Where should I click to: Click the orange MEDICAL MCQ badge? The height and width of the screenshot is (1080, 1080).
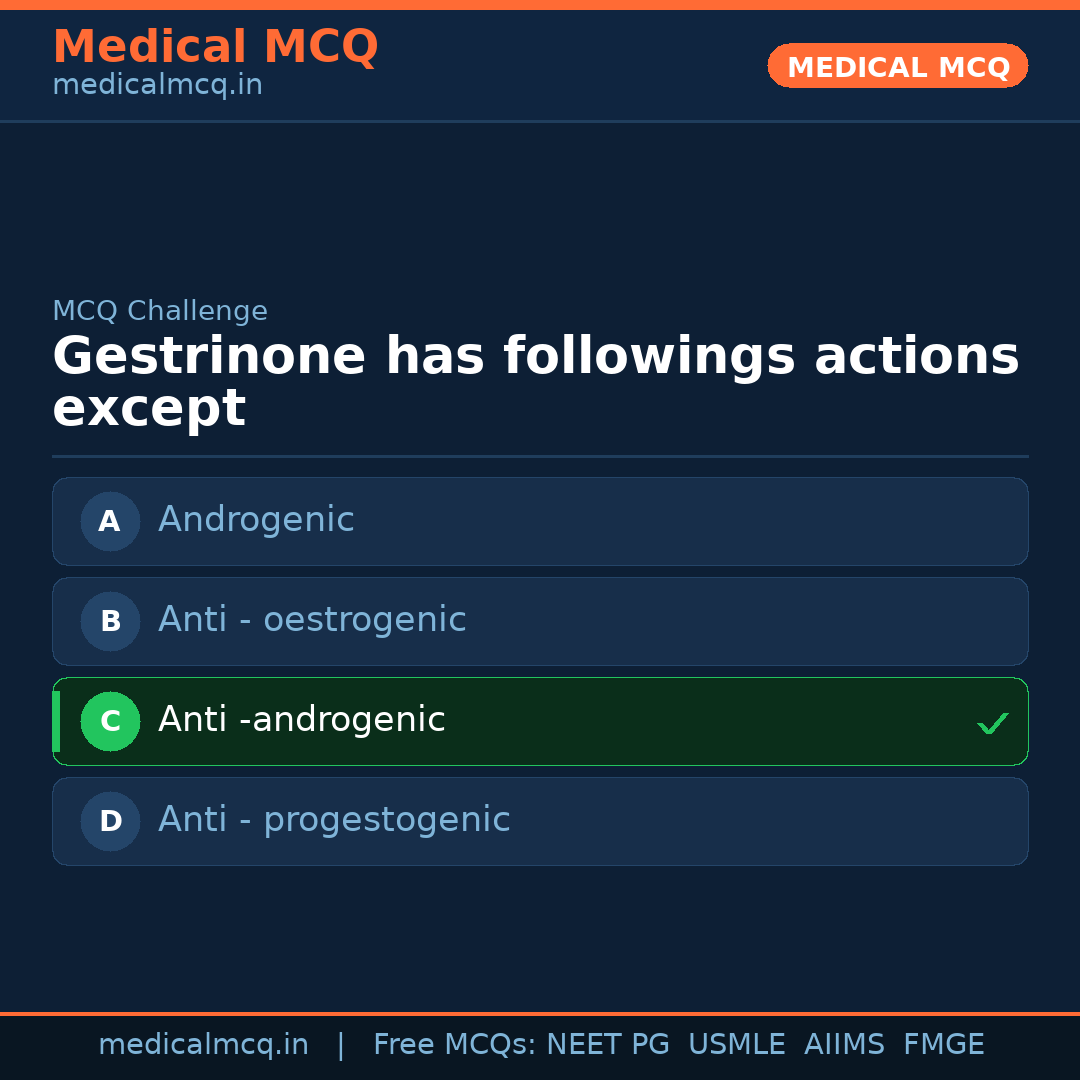tap(897, 66)
